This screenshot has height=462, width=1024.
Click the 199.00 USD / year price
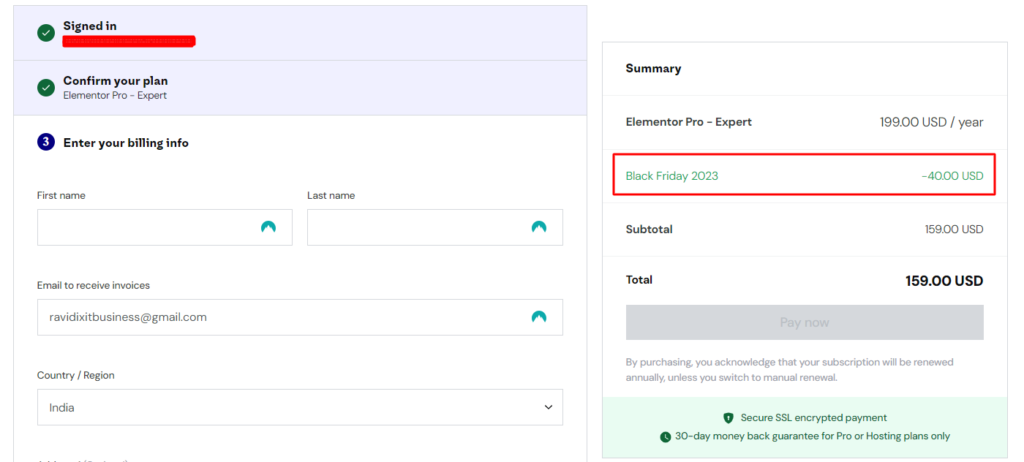coord(931,122)
